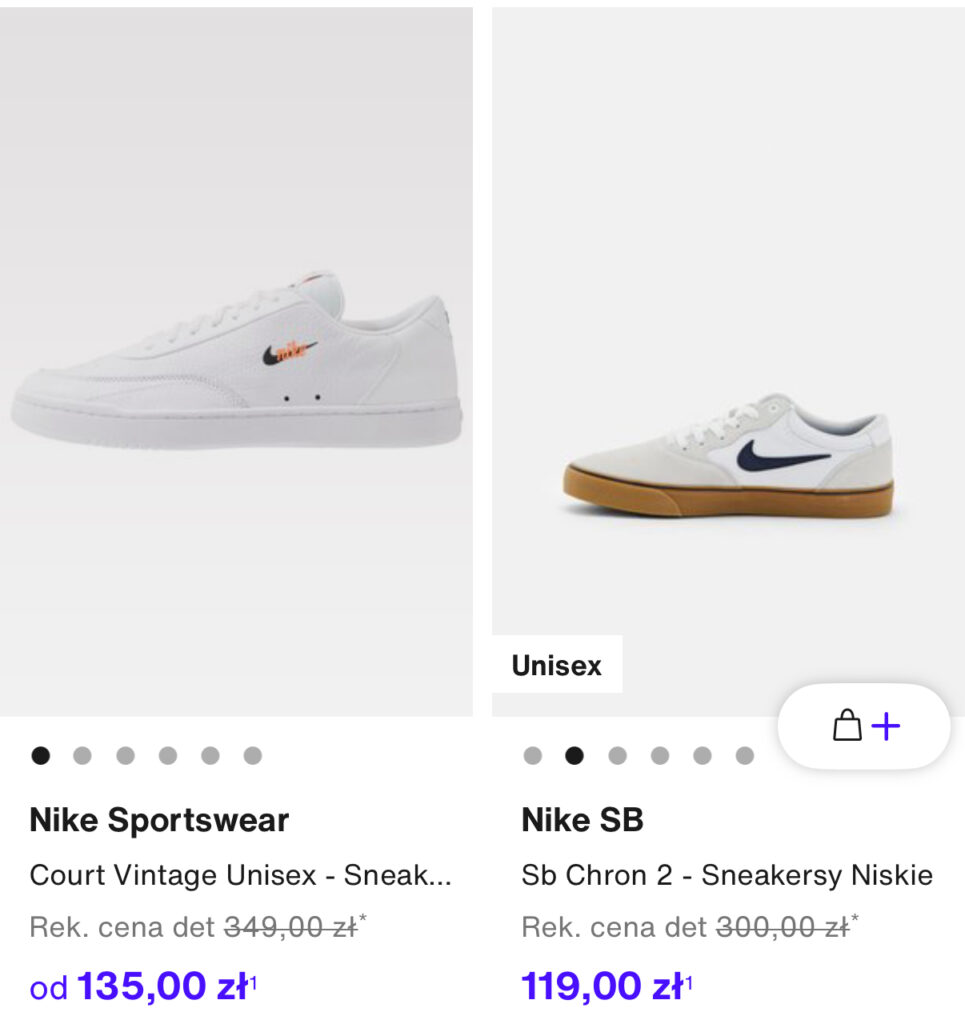Open the Sb Chron 2 gum-sole sneaker image
The image size is (965, 1024).
click(x=728, y=362)
